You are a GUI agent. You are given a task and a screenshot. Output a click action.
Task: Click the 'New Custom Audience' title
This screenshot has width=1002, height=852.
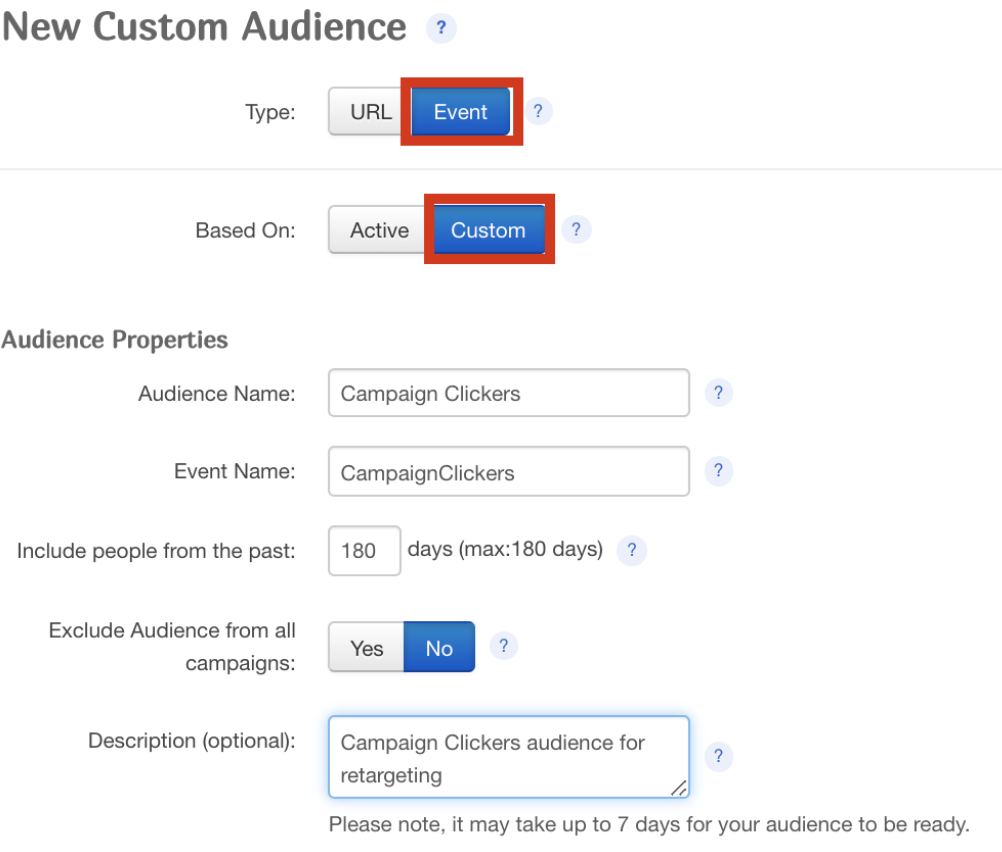coord(204,27)
